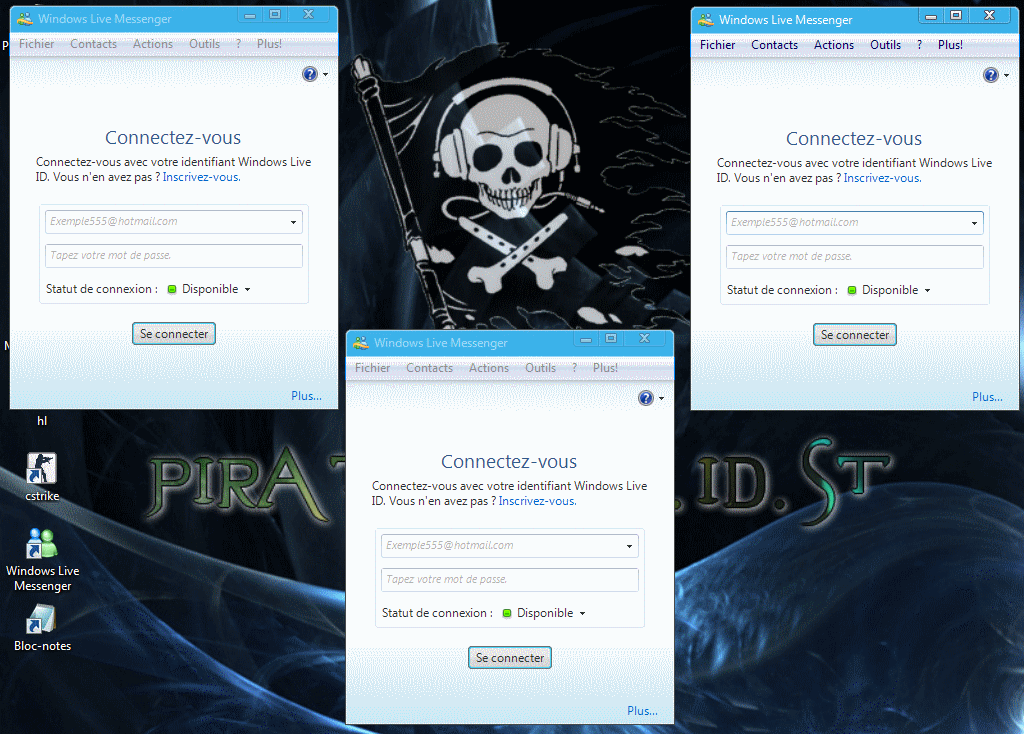Click the title bar Messenger icon of the right window
The width and height of the screenshot is (1024, 734).
pyautogui.click(x=706, y=20)
